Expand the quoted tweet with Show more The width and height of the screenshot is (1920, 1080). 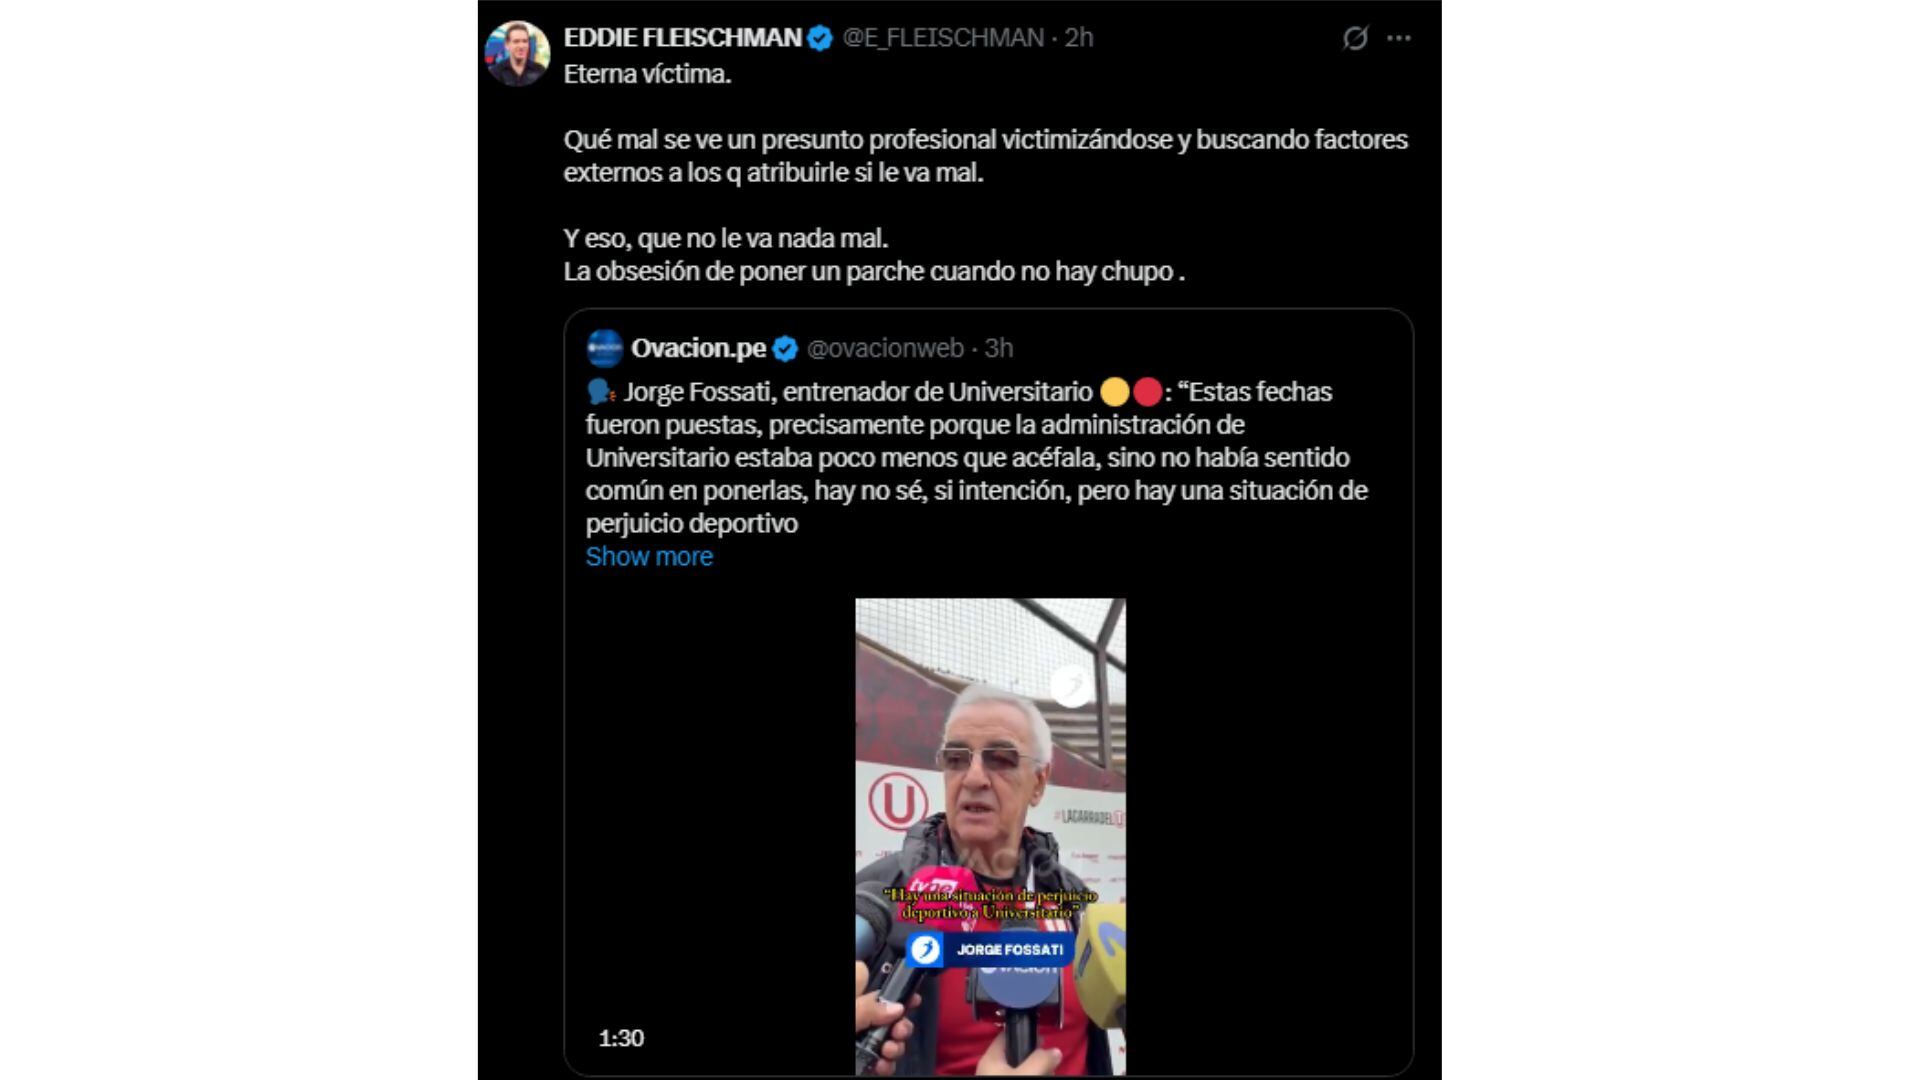[649, 556]
